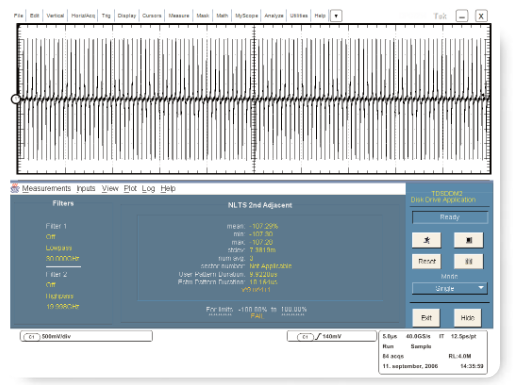
Task: Click the Reset button
Action: 426,261
